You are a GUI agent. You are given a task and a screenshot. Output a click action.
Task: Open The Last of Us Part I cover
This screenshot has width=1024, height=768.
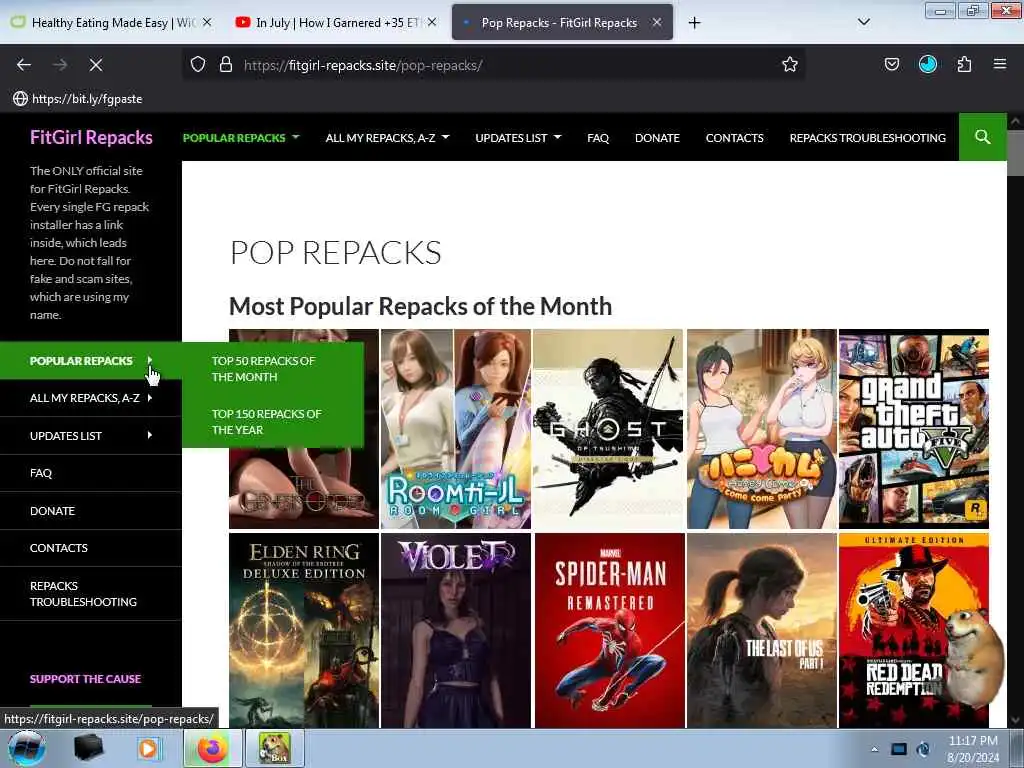click(x=761, y=630)
